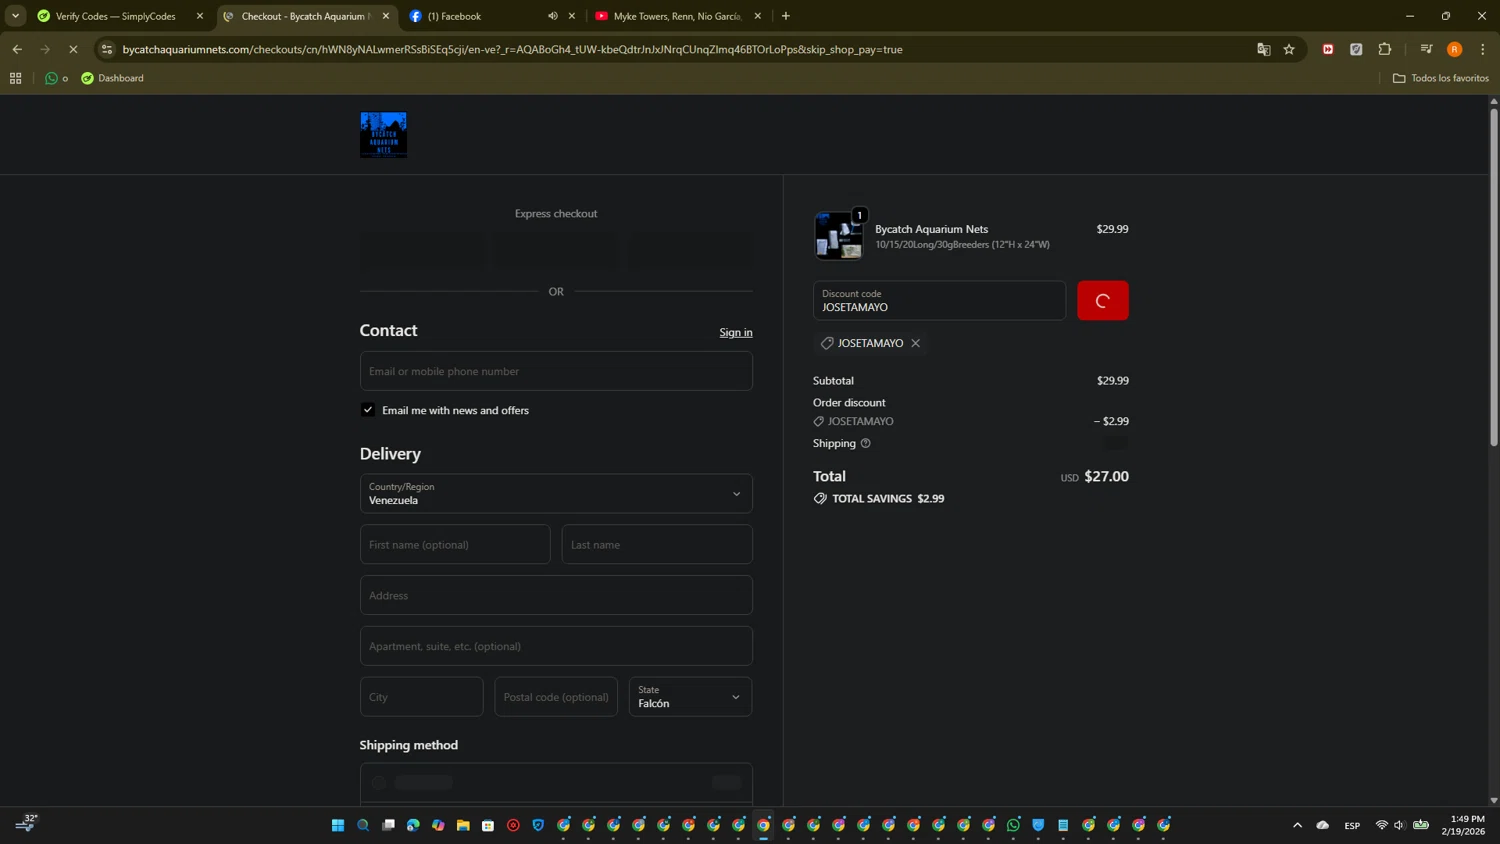The width and height of the screenshot is (1500, 844).
Task: View site information icon in address bar
Action: [107, 49]
